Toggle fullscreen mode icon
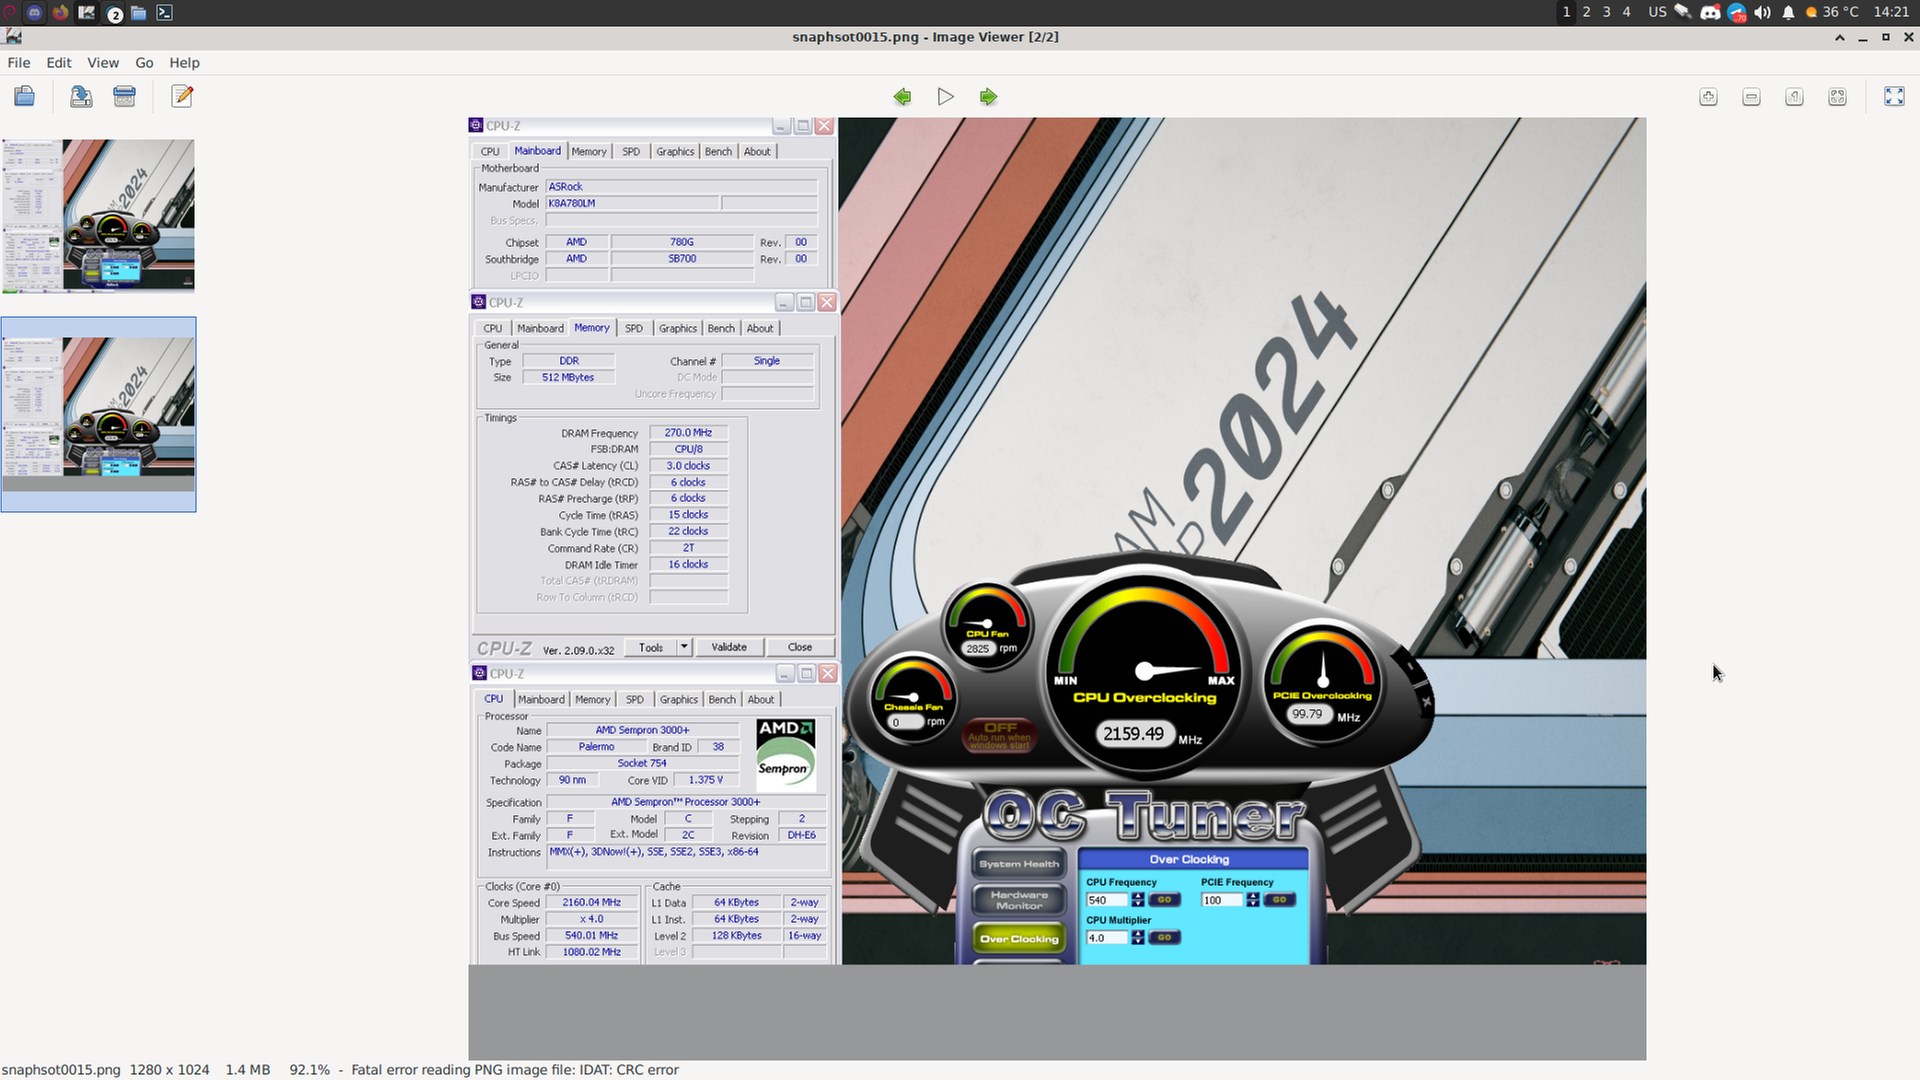 (x=1894, y=97)
